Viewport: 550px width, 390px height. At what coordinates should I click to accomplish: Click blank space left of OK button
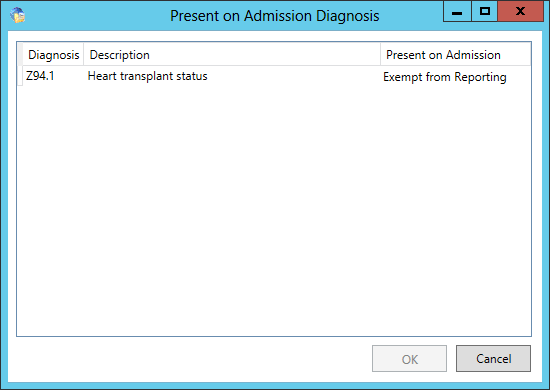point(189,358)
